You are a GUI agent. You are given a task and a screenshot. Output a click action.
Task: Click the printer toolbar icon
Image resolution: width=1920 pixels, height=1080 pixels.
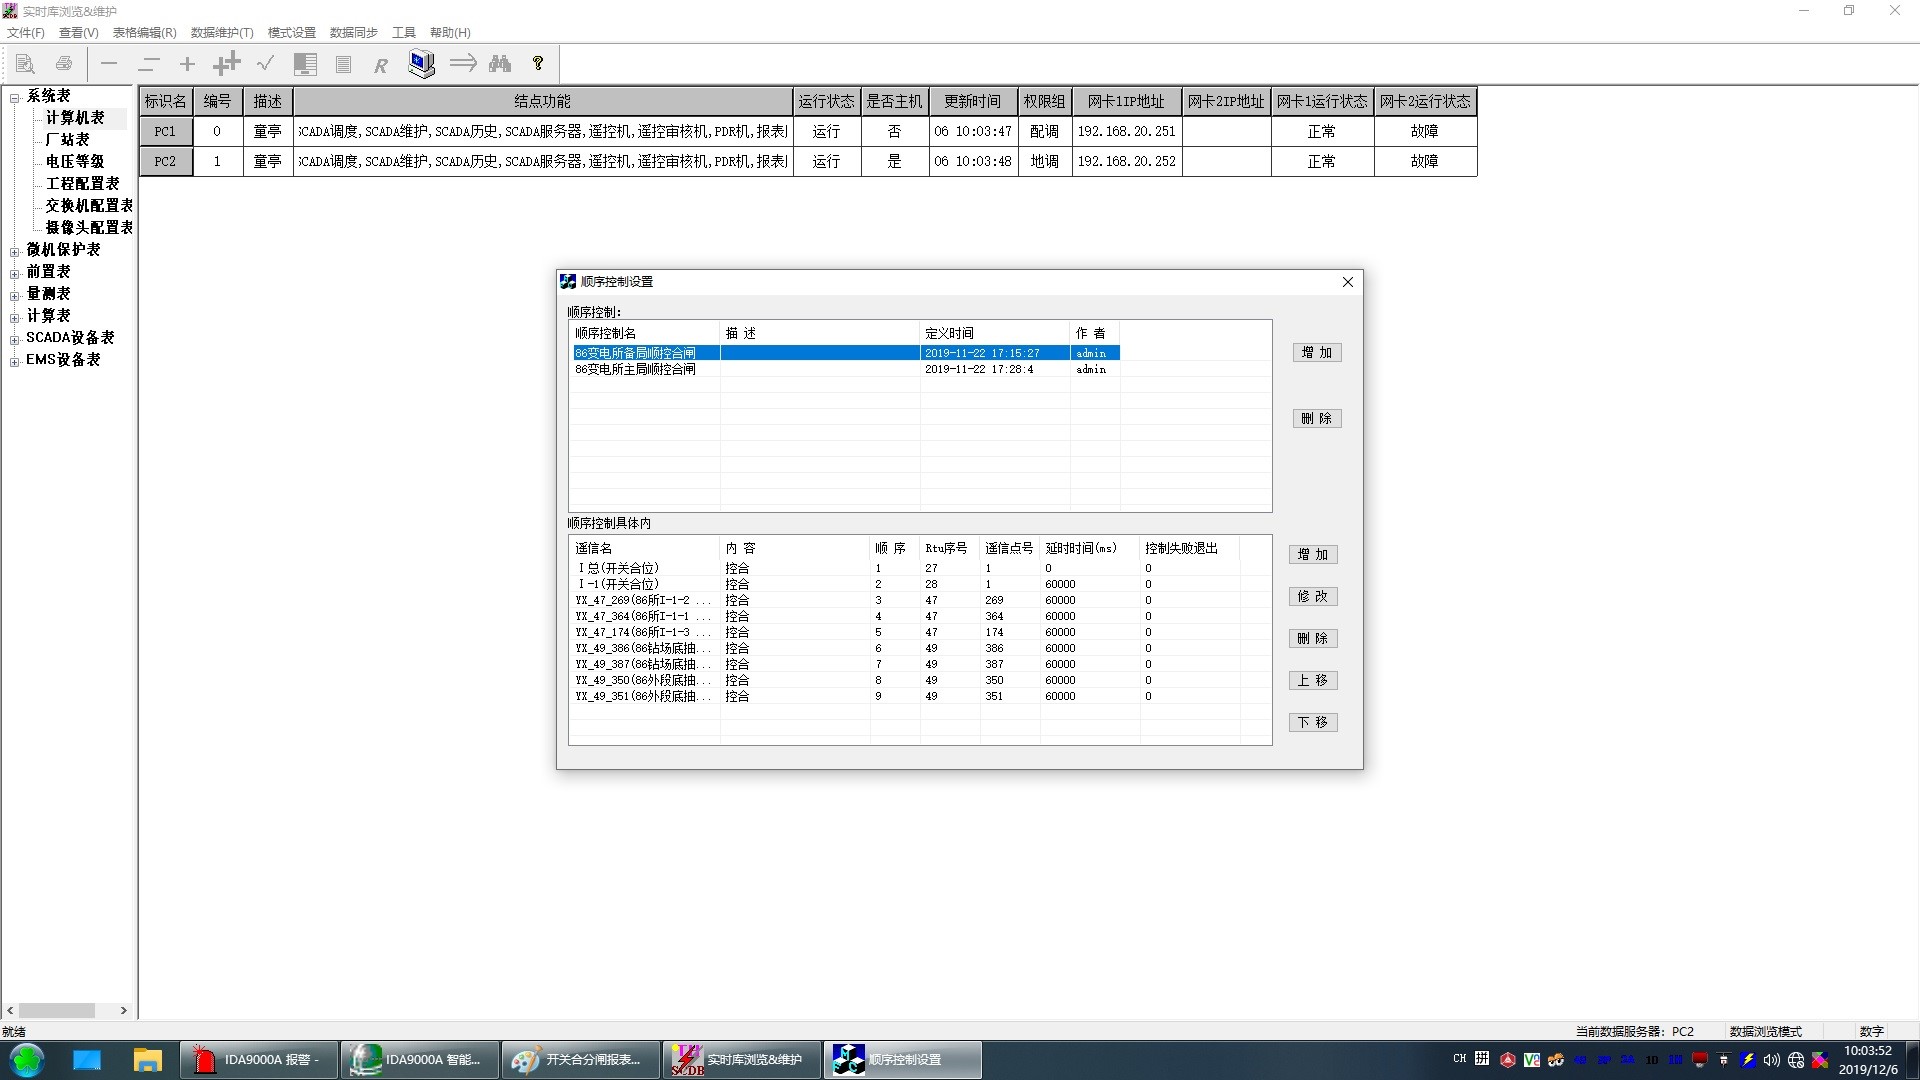(x=64, y=64)
